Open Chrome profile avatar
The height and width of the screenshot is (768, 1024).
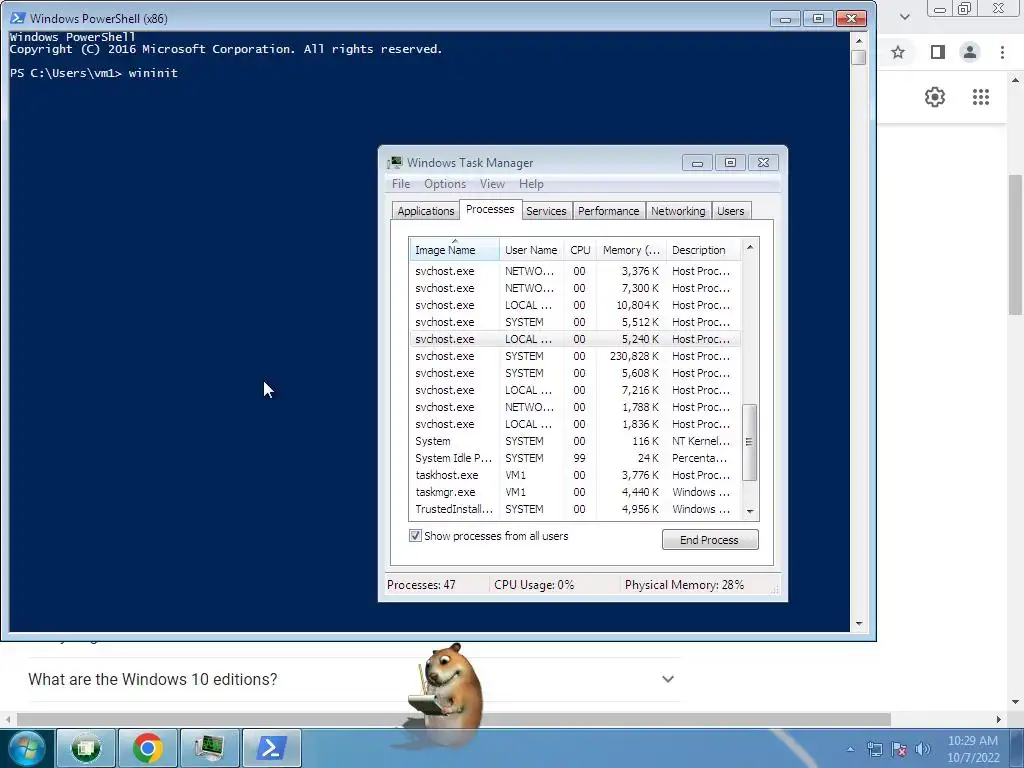point(970,52)
